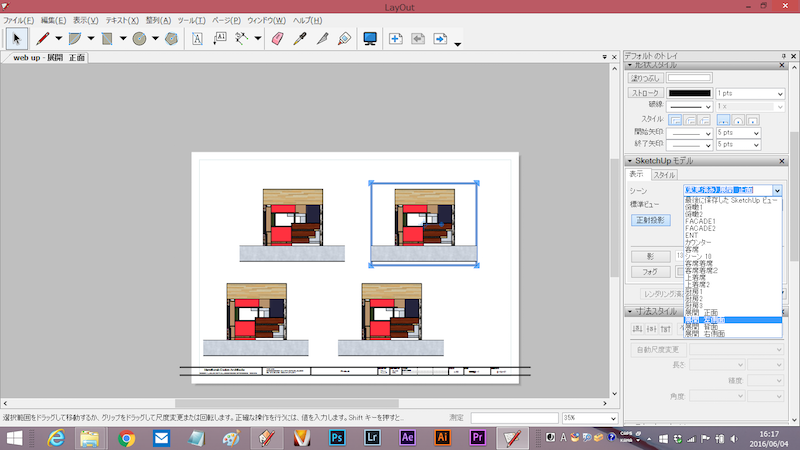The width and height of the screenshot is (800, 450).
Task: Open Photoshop from the taskbar
Action: (337, 437)
